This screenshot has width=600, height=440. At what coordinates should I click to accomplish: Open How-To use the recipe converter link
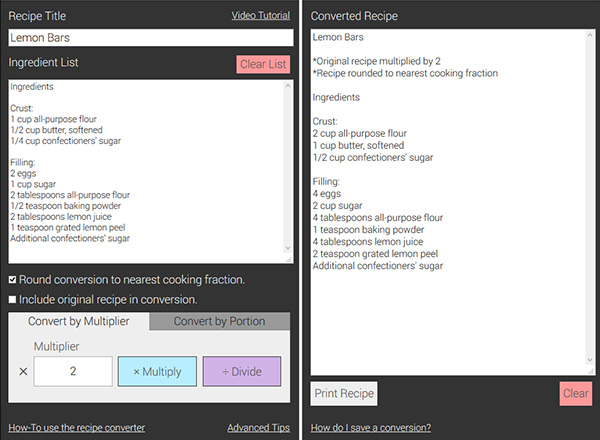(x=77, y=427)
